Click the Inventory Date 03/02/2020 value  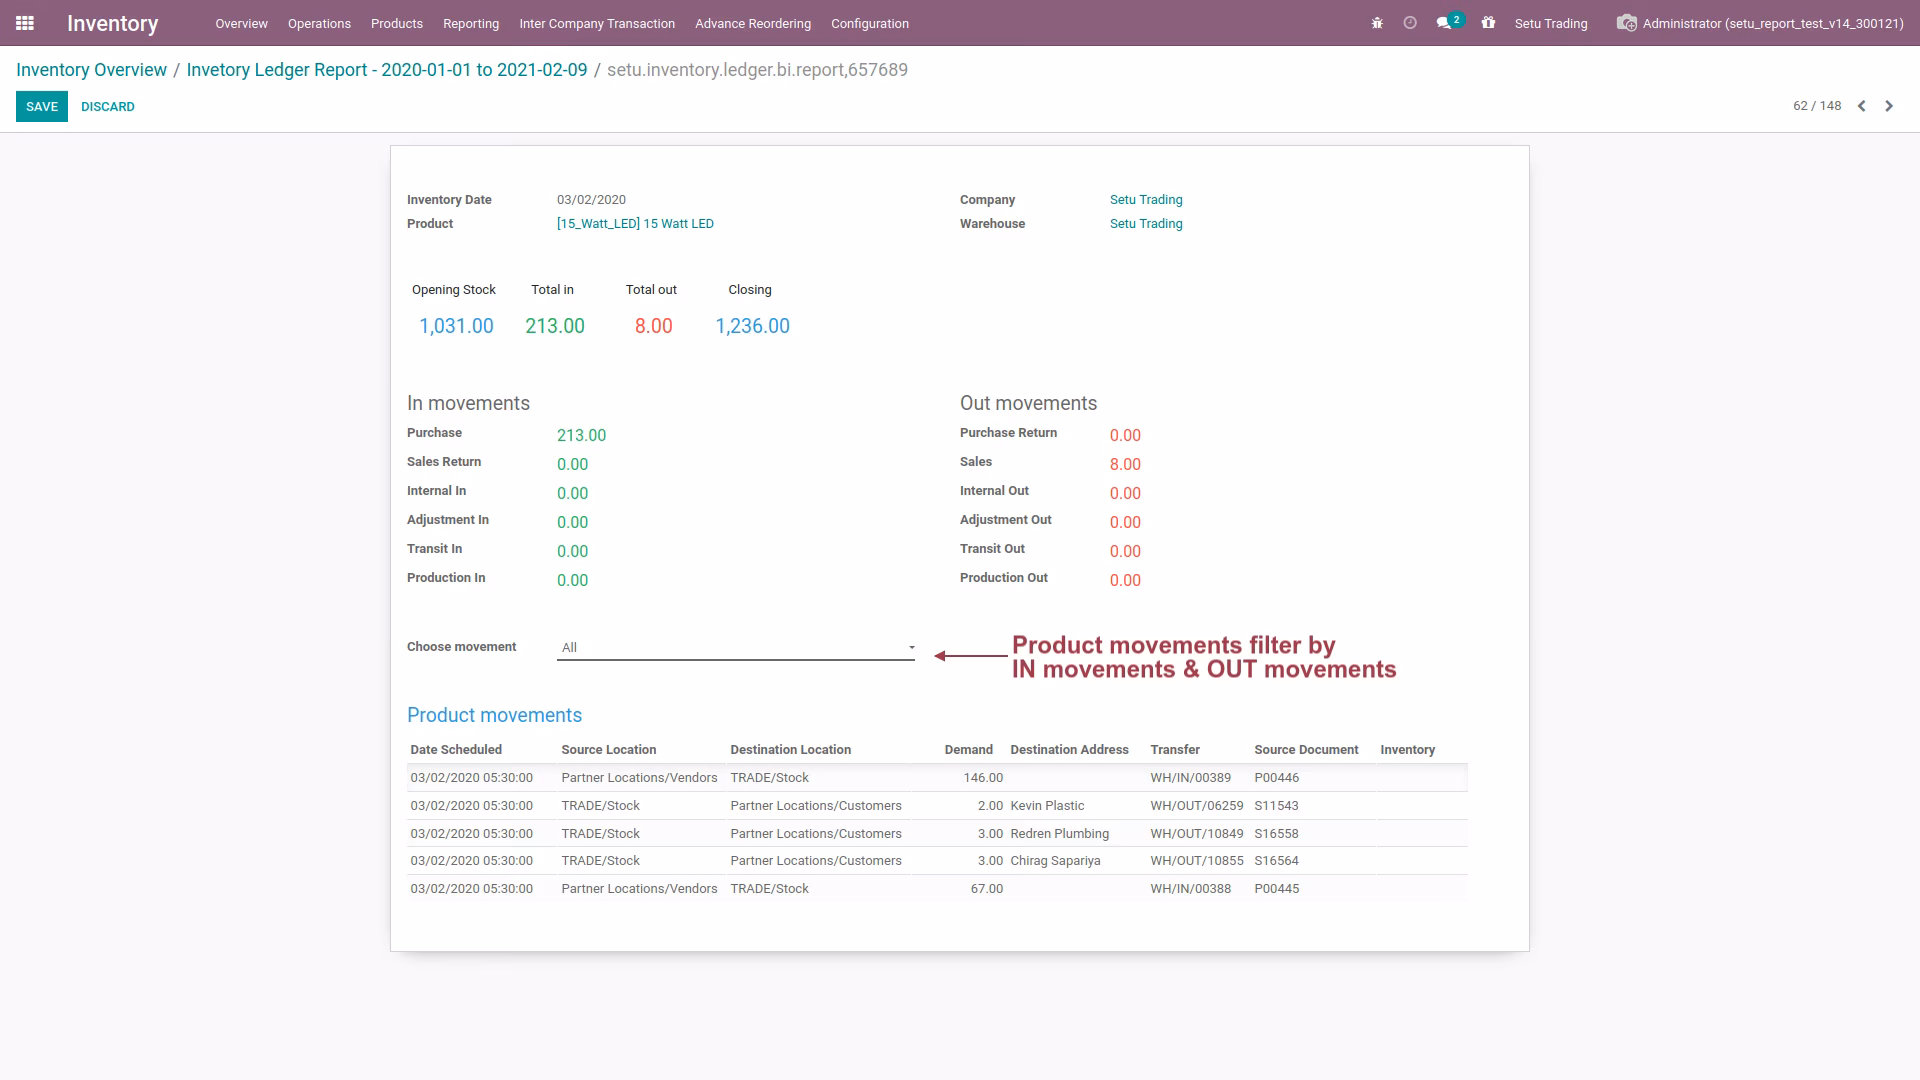click(591, 200)
